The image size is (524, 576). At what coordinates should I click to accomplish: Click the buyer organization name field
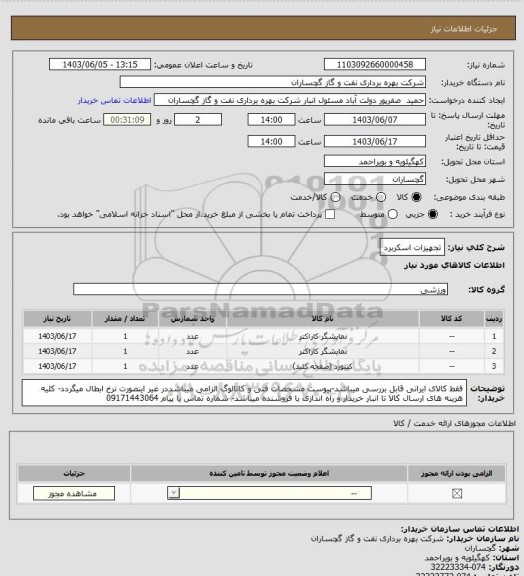(273, 82)
